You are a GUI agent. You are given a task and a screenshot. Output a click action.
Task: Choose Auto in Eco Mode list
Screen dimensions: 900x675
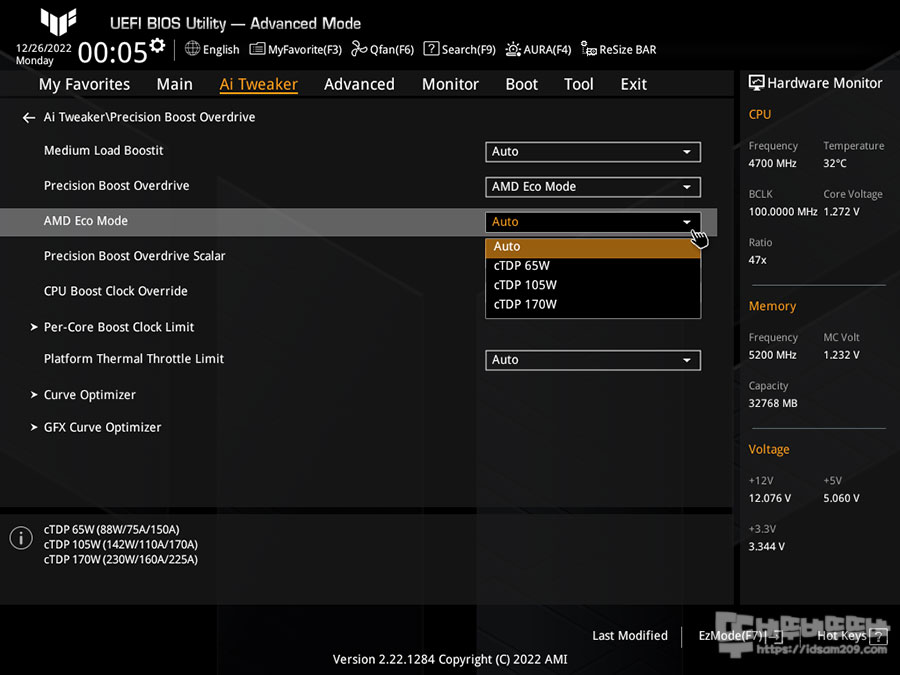tap(593, 247)
